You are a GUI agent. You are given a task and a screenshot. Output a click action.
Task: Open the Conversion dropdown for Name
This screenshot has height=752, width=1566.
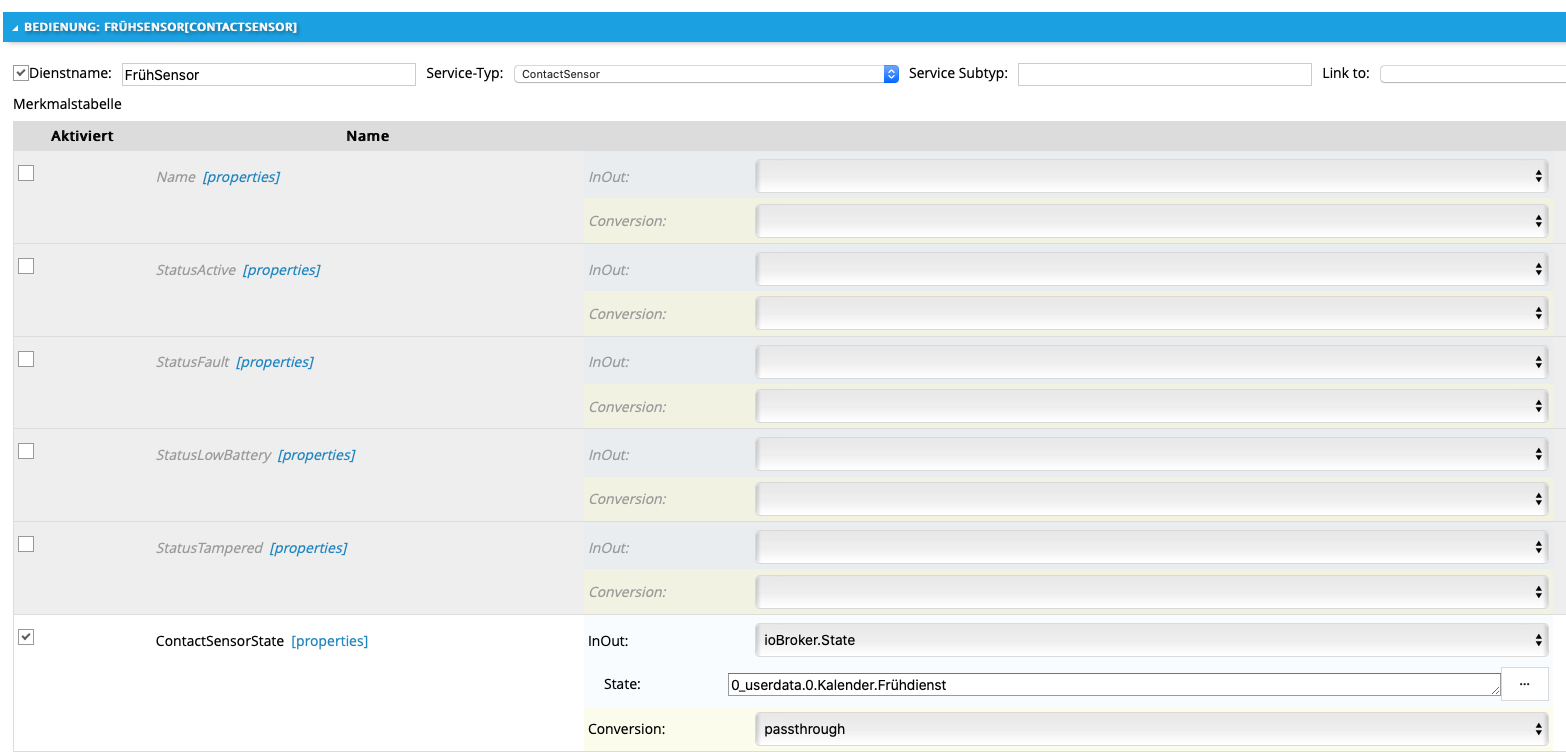coord(1151,221)
